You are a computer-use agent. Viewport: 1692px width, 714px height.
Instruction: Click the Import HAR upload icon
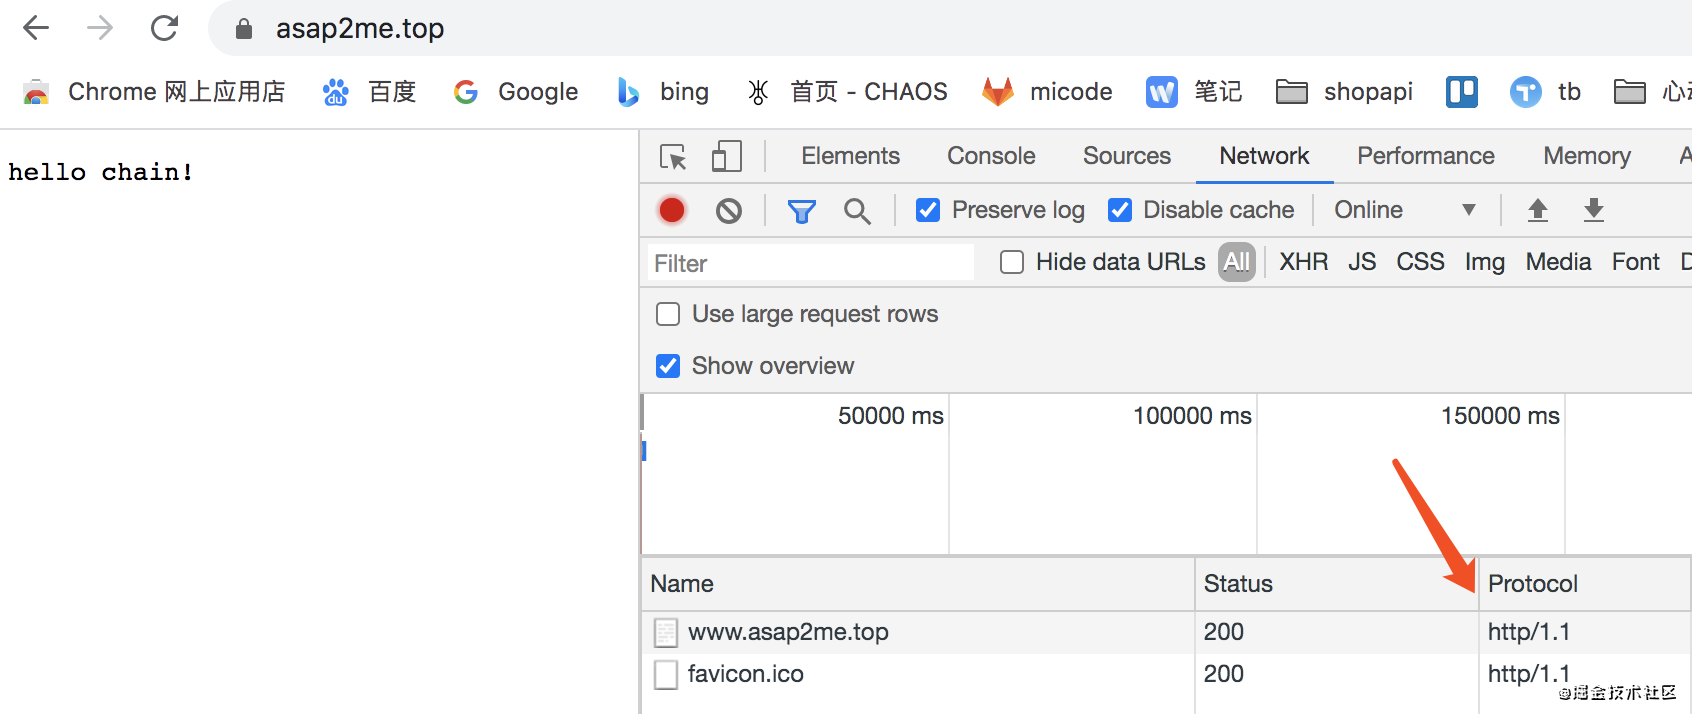[x=1538, y=210]
